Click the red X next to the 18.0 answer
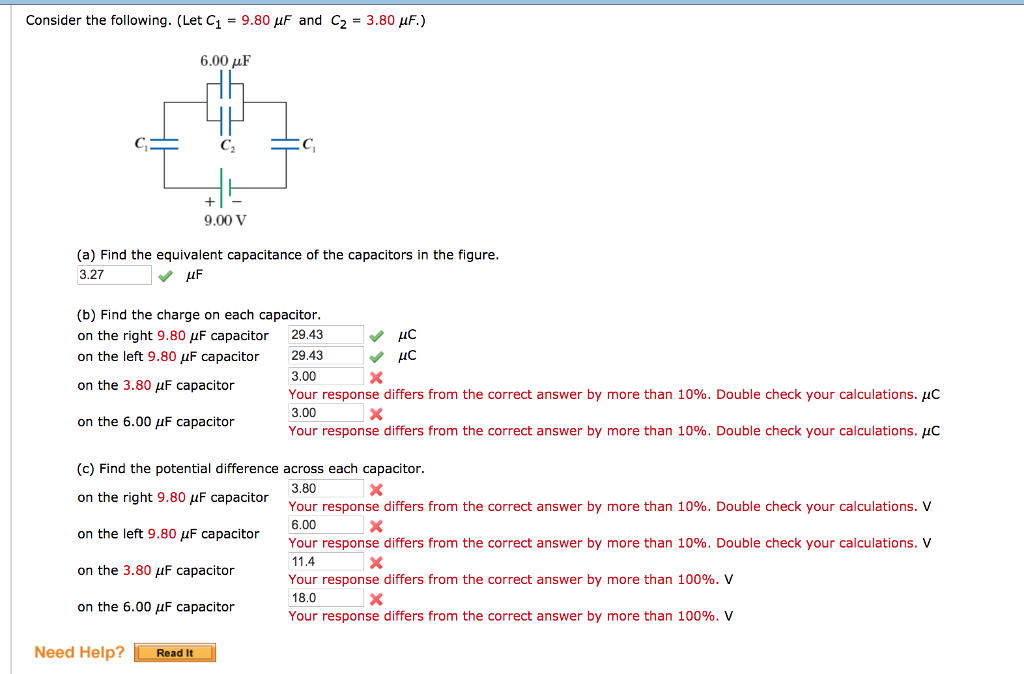Image resolution: width=1024 pixels, height=674 pixels. point(376,599)
